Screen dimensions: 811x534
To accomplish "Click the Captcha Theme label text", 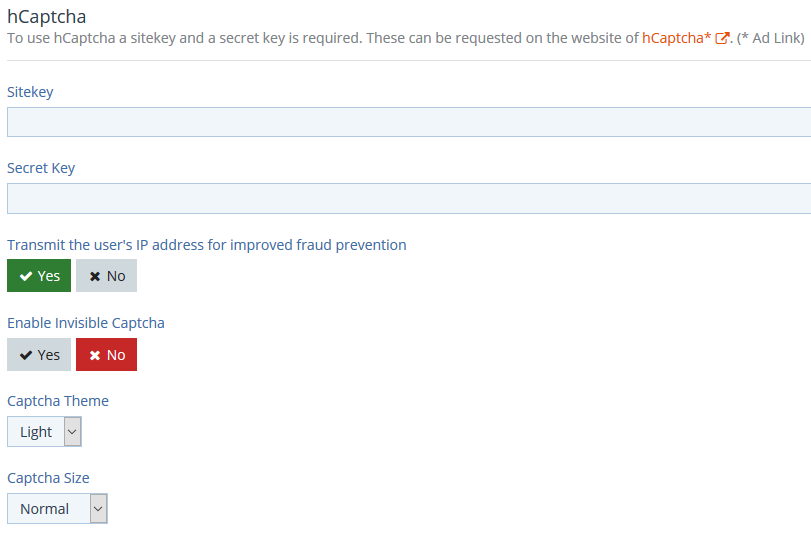I will pyautogui.click(x=58, y=401).
